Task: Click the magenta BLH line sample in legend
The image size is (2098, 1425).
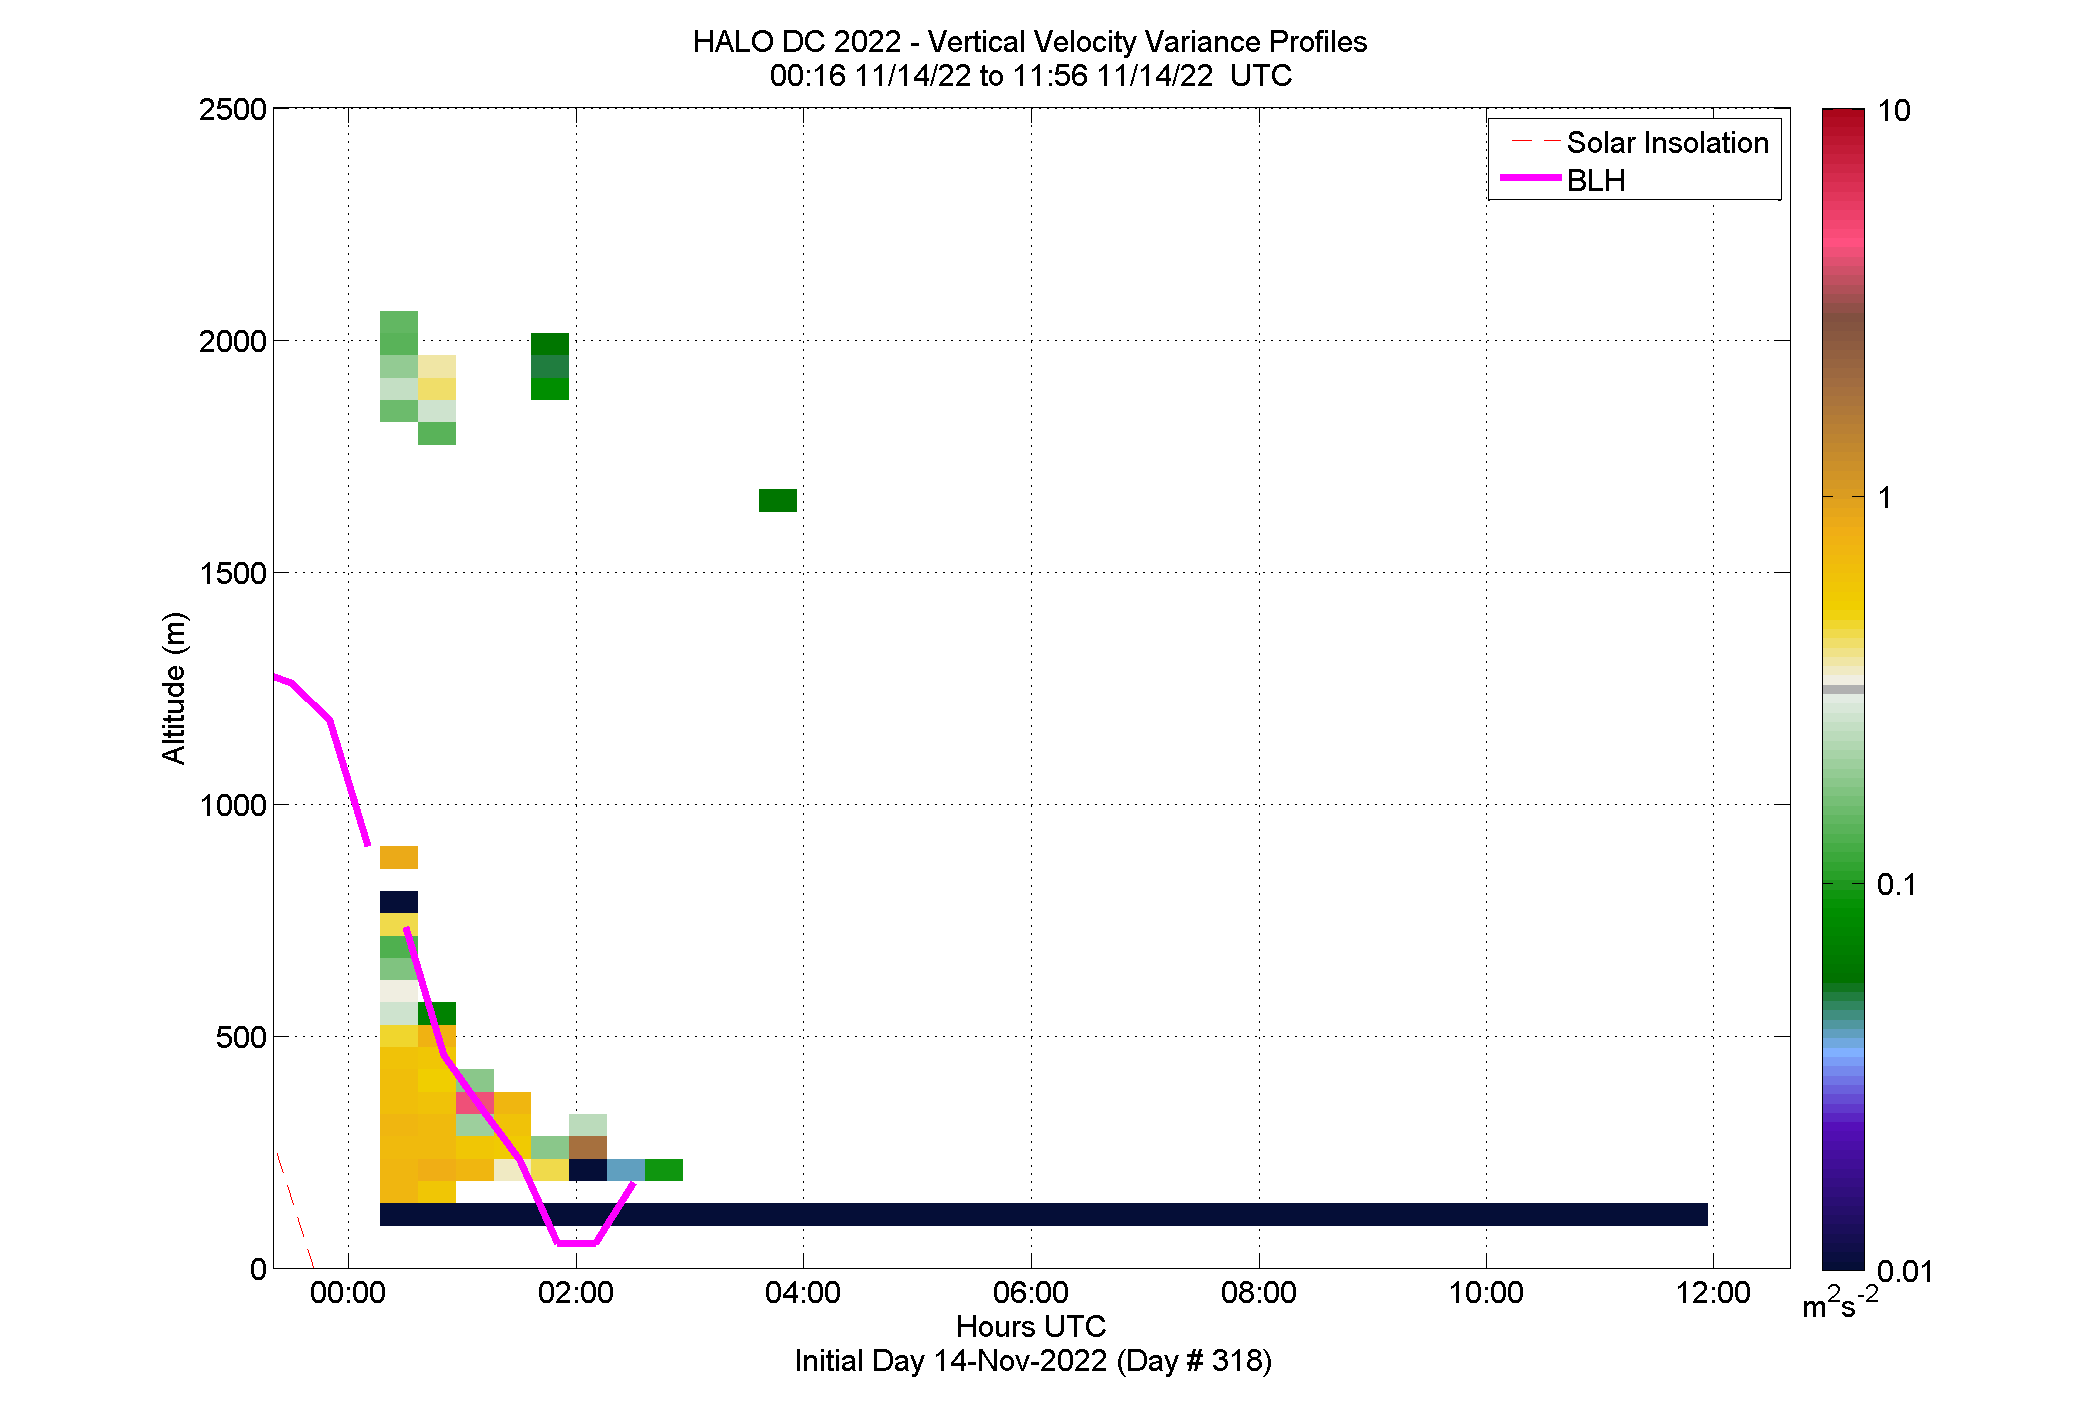Action: (x=1531, y=178)
